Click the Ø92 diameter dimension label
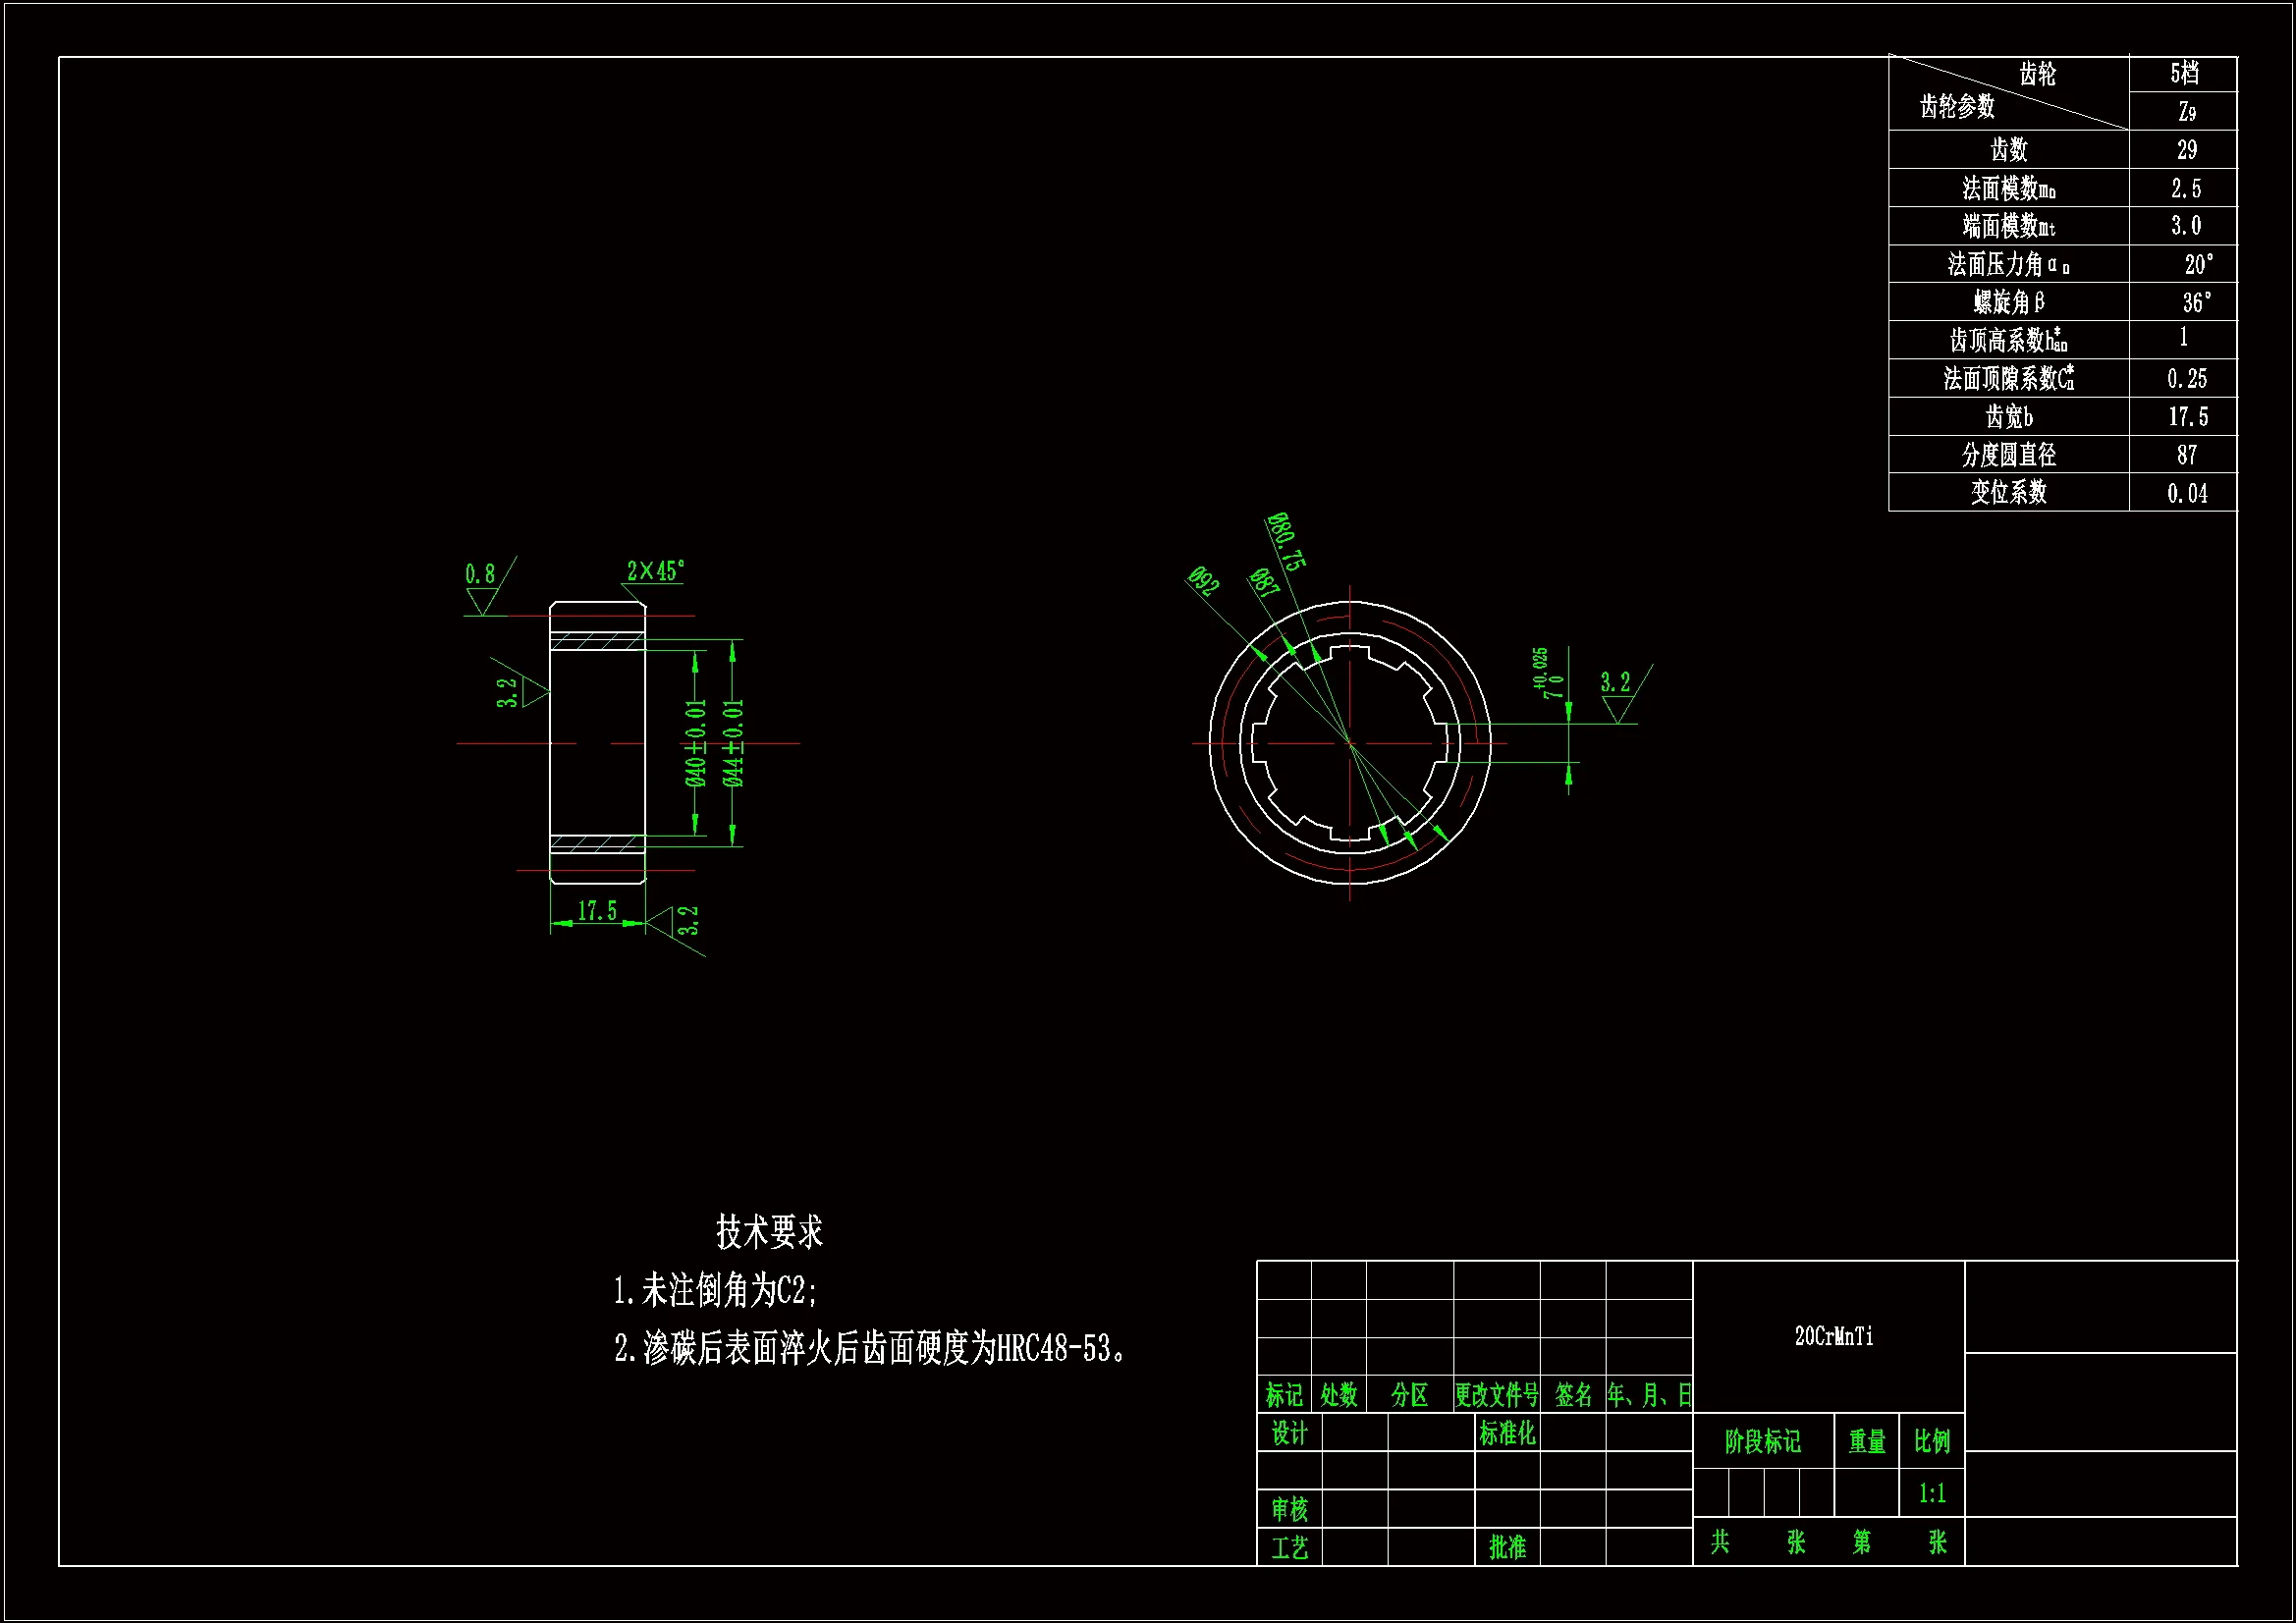Screen dimensions: 2296x1623 (x=1203, y=580)
